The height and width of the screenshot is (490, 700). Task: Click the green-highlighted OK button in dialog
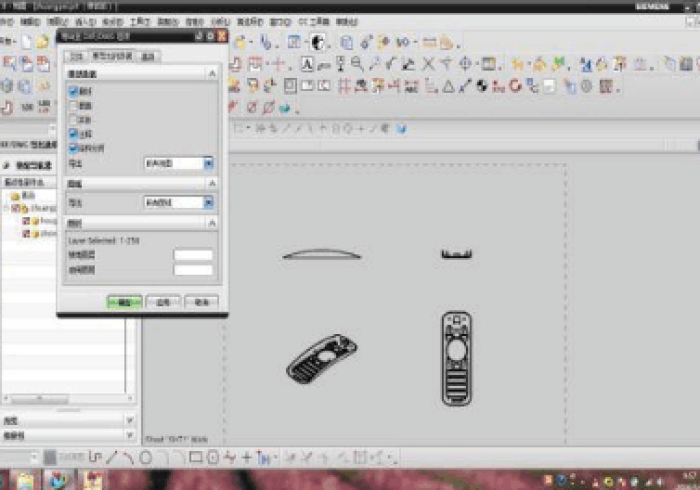123,300
